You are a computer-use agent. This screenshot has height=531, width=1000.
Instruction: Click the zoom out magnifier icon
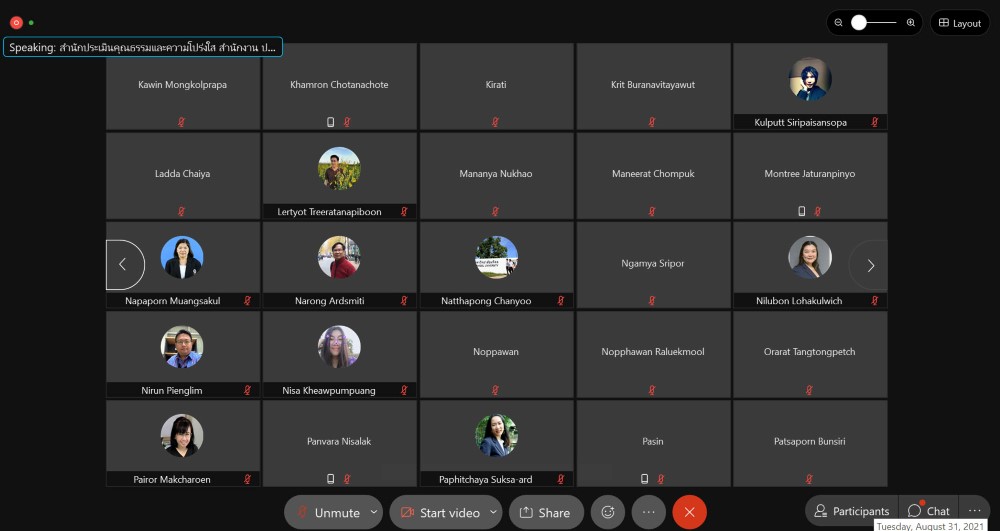point(840,22)
